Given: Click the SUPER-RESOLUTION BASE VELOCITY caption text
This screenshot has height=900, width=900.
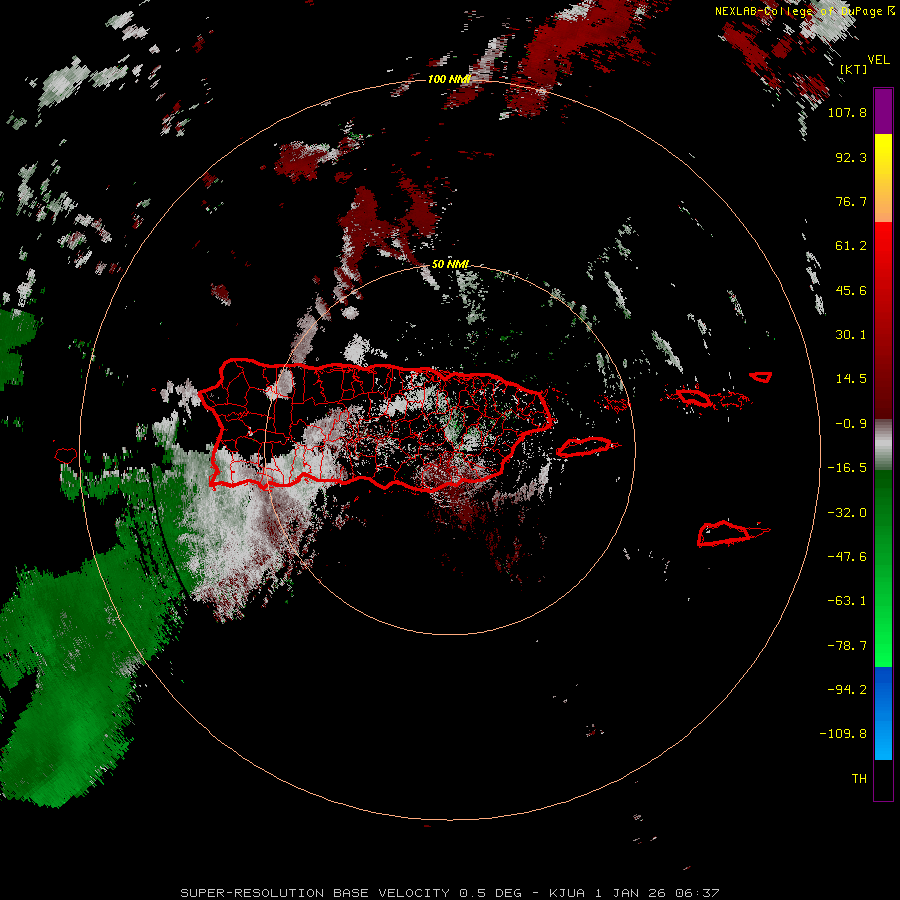Looking at the screenshot, I should click(x=315, y=893).
